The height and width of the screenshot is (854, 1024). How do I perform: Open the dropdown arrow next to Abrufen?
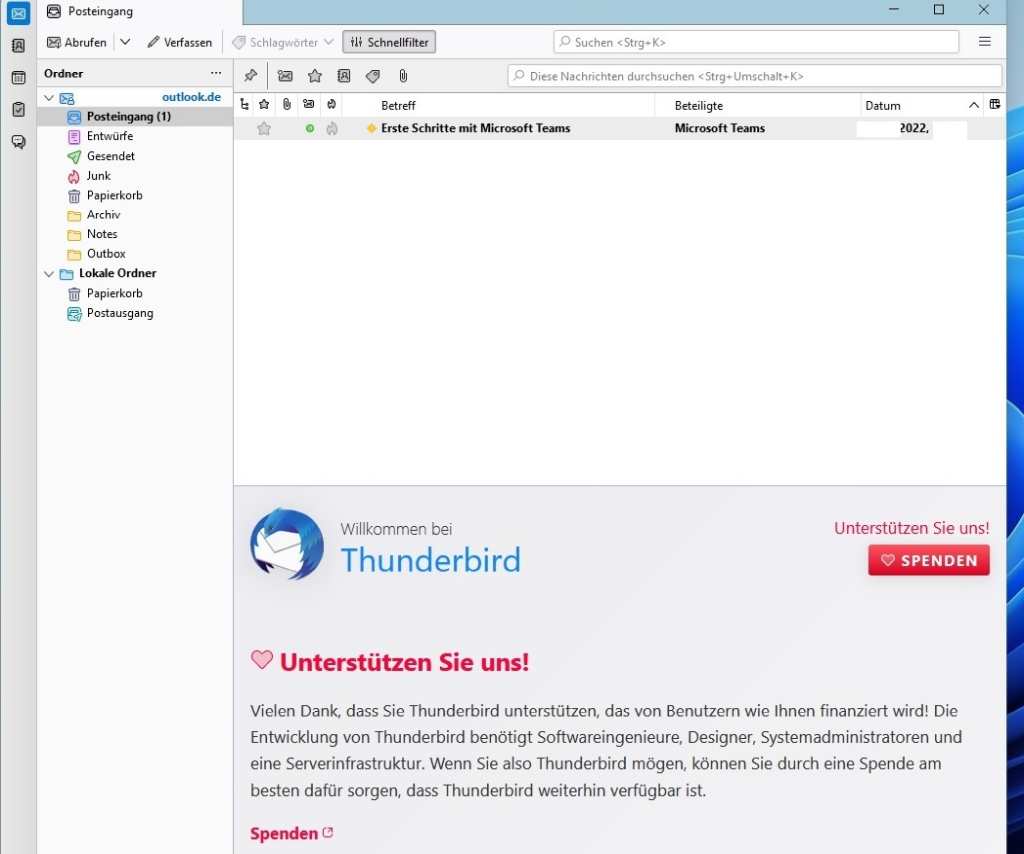tap(125, 42)
